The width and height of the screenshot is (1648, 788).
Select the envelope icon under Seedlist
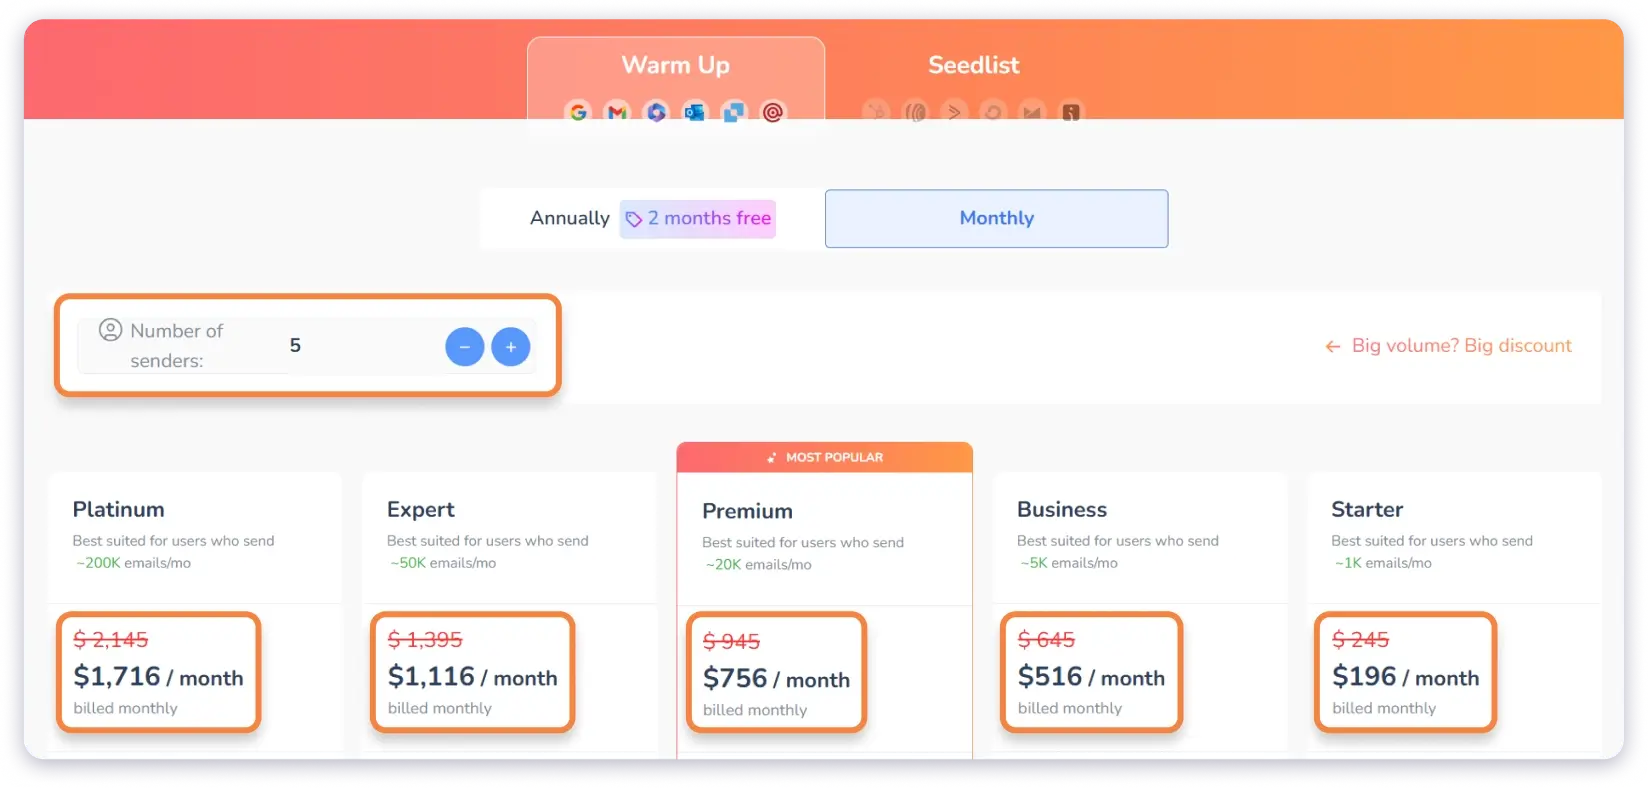click(1033, 112)
